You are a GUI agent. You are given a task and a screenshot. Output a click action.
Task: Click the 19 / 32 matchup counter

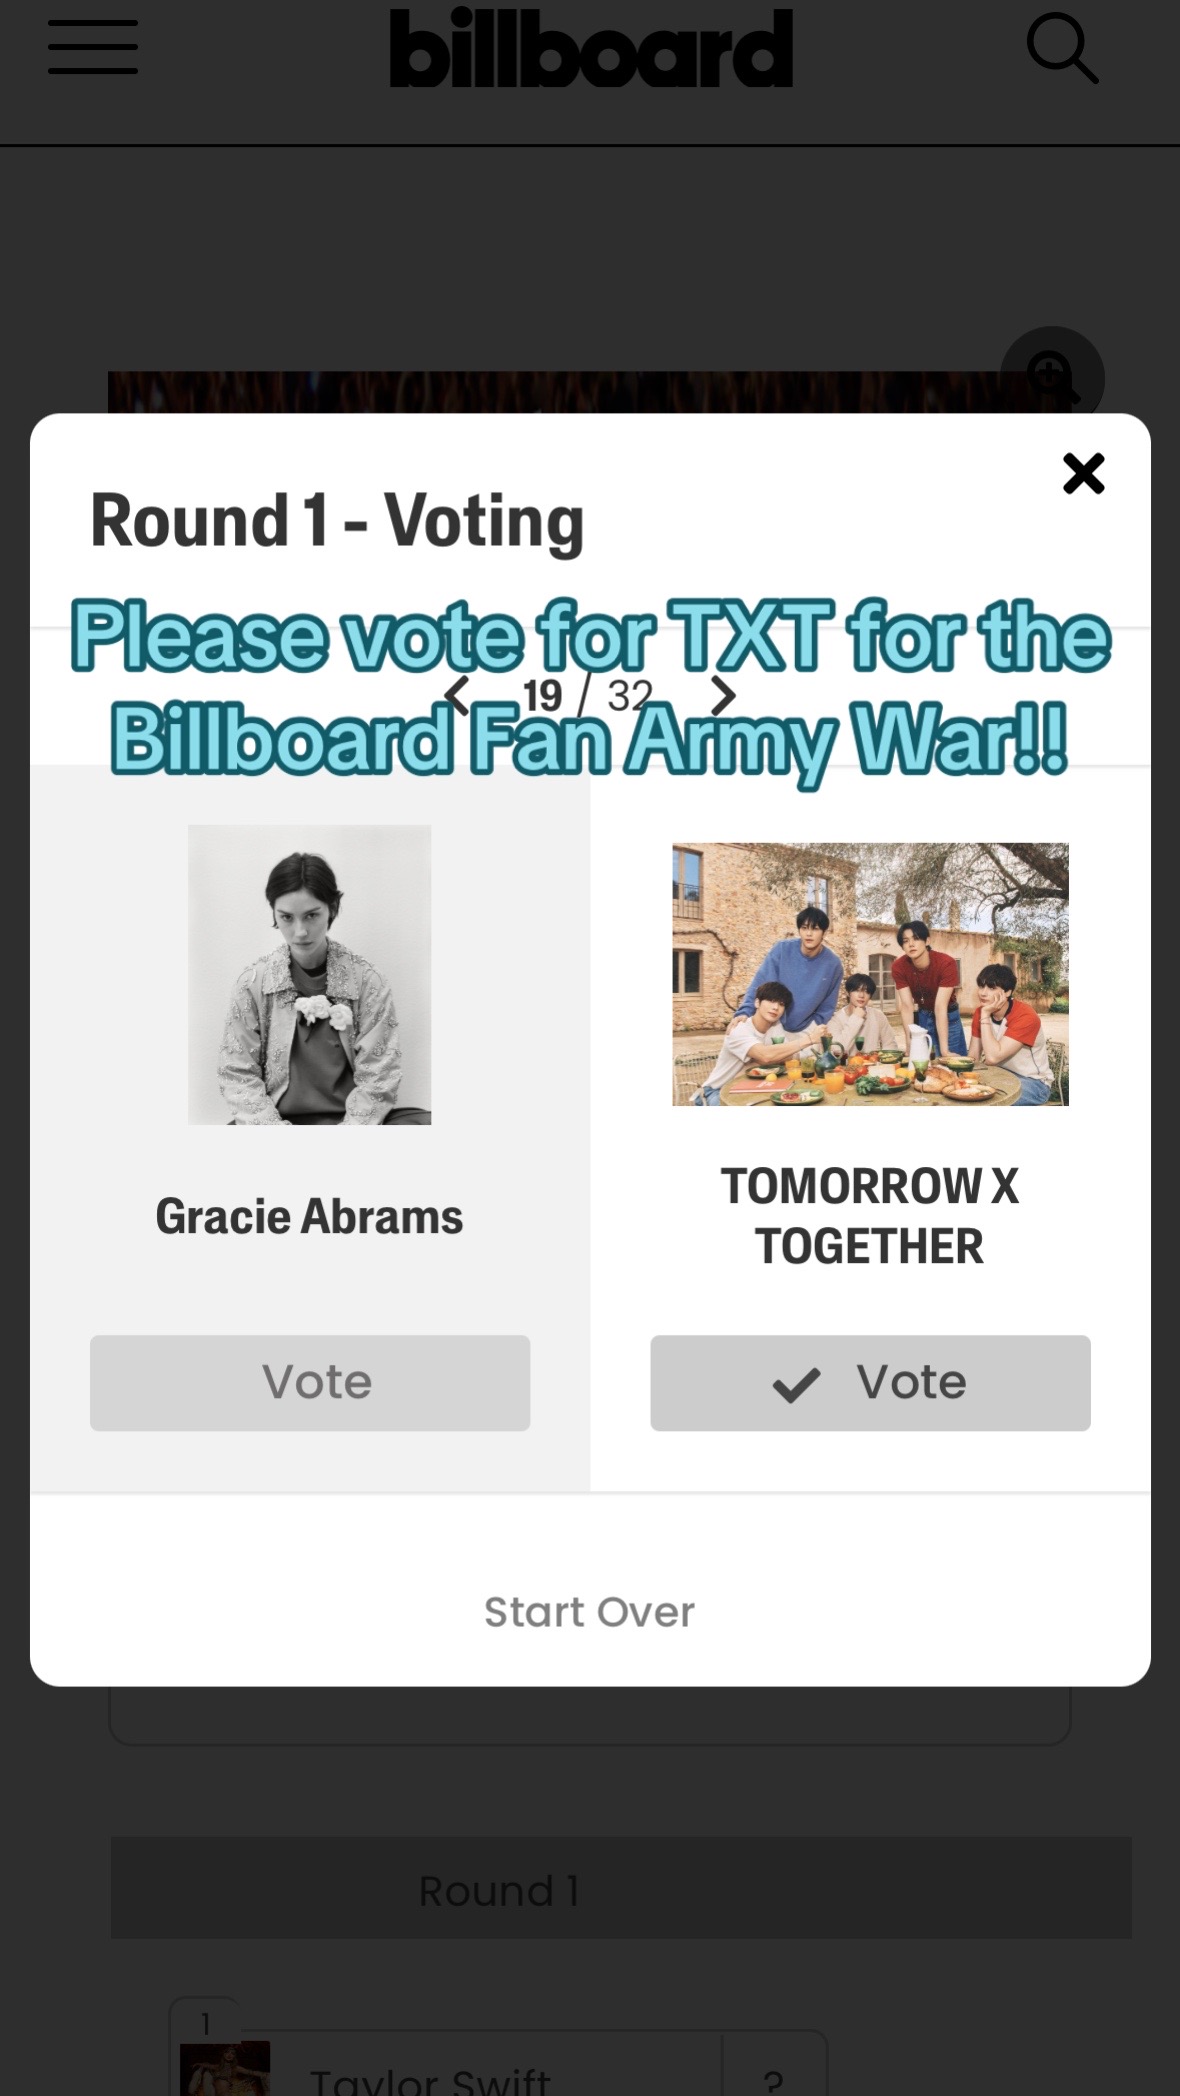(x=588, y=695)
